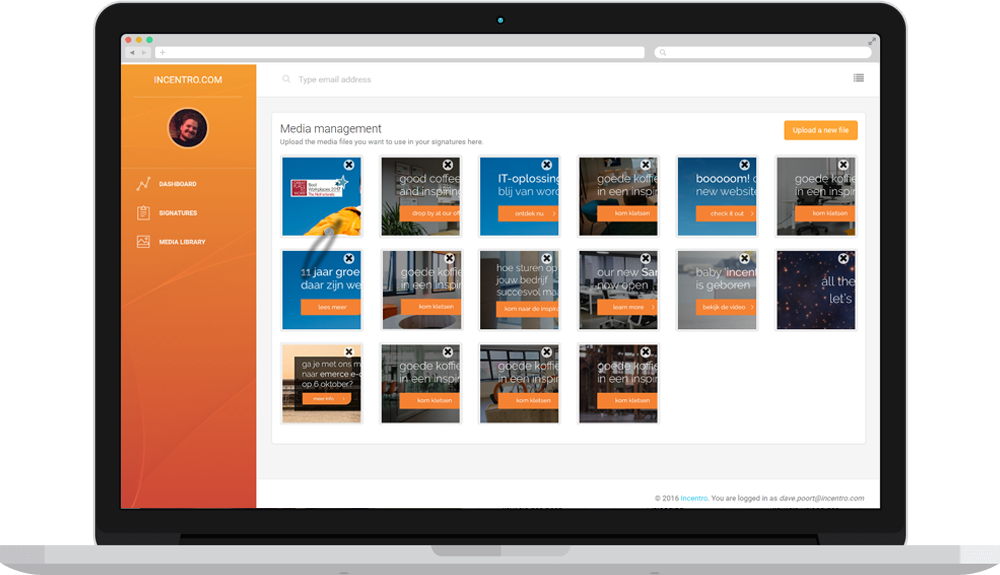Click the browser new tab plus icon

tap(163, 52)
